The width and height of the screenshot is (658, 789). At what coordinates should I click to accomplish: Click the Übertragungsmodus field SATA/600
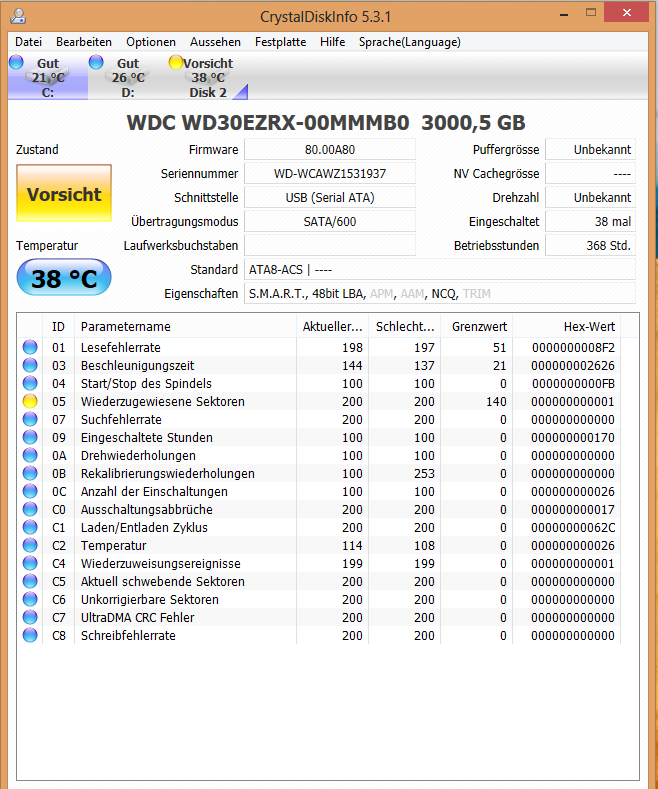(330, 221)
